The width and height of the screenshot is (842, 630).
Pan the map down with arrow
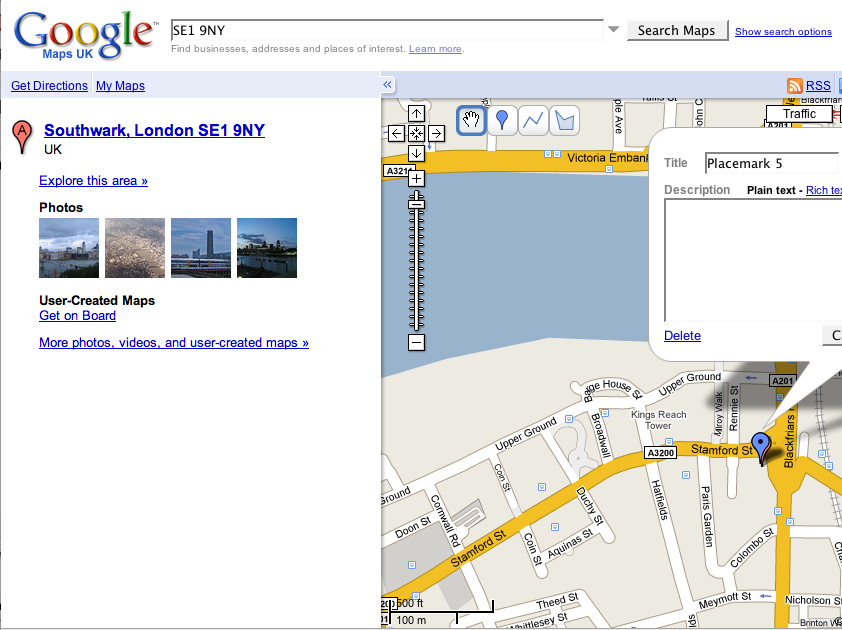(x=417, y=153)
